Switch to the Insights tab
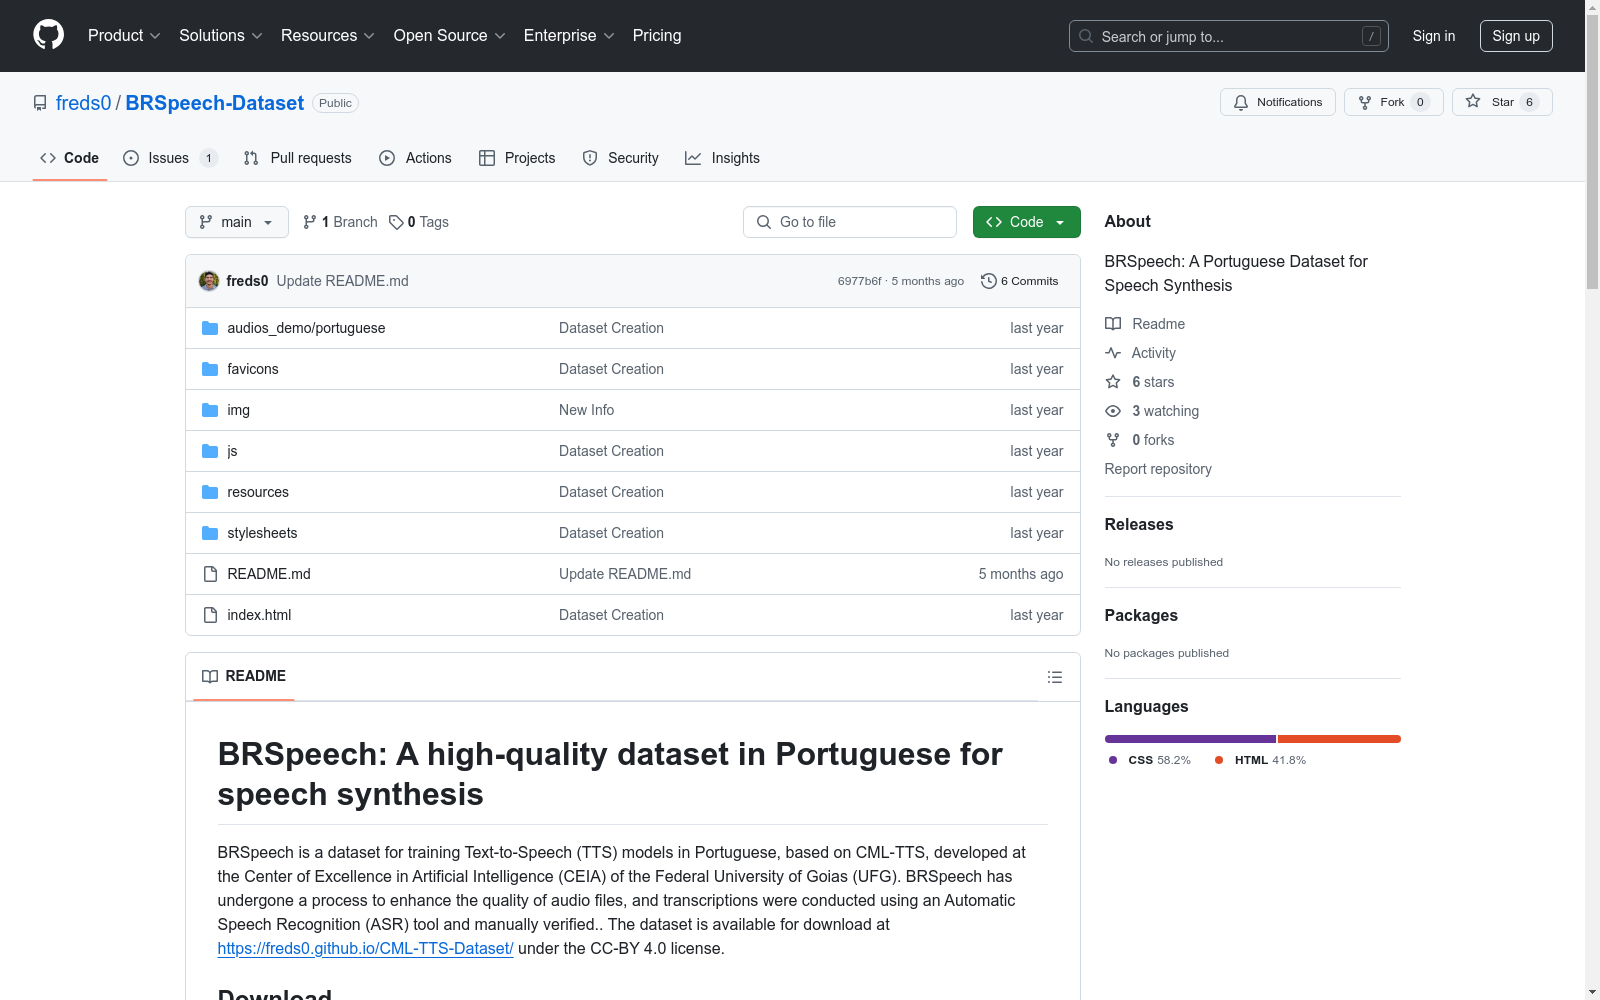 (x=722, y=158)
